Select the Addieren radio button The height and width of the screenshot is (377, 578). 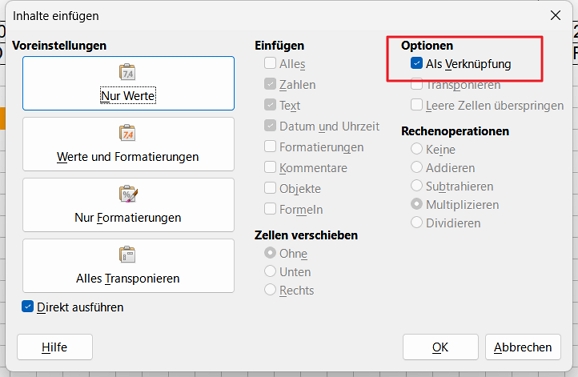417,167
